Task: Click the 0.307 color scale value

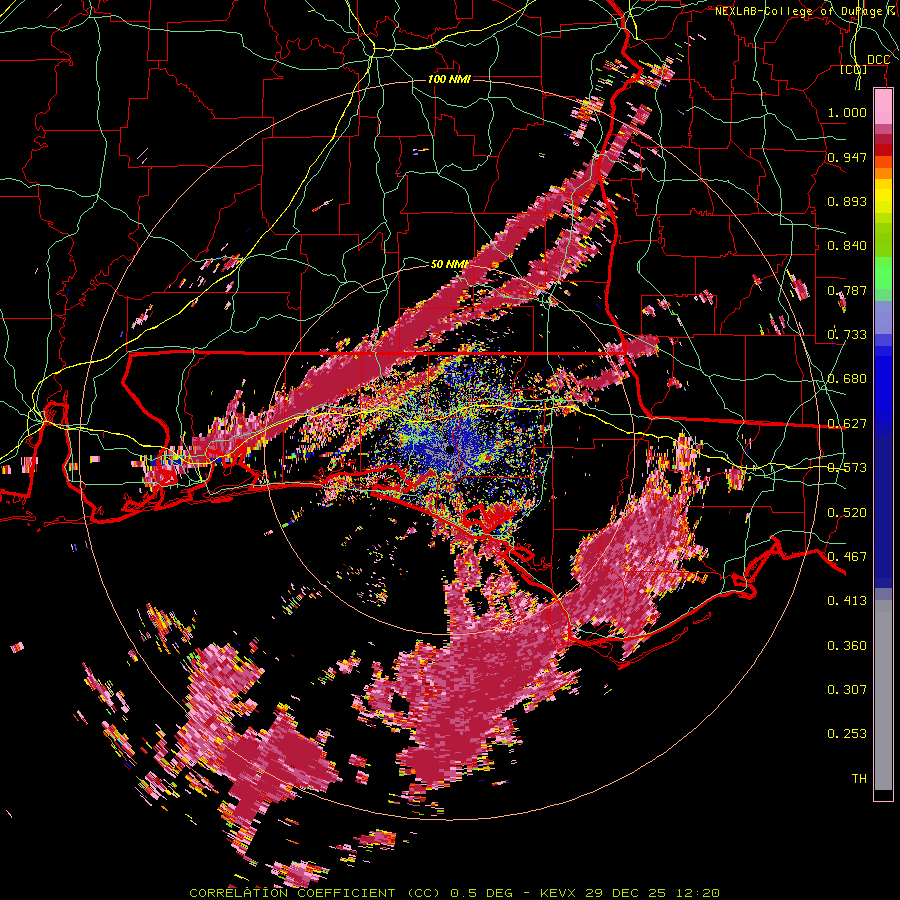Action: (x=847, y=690)
